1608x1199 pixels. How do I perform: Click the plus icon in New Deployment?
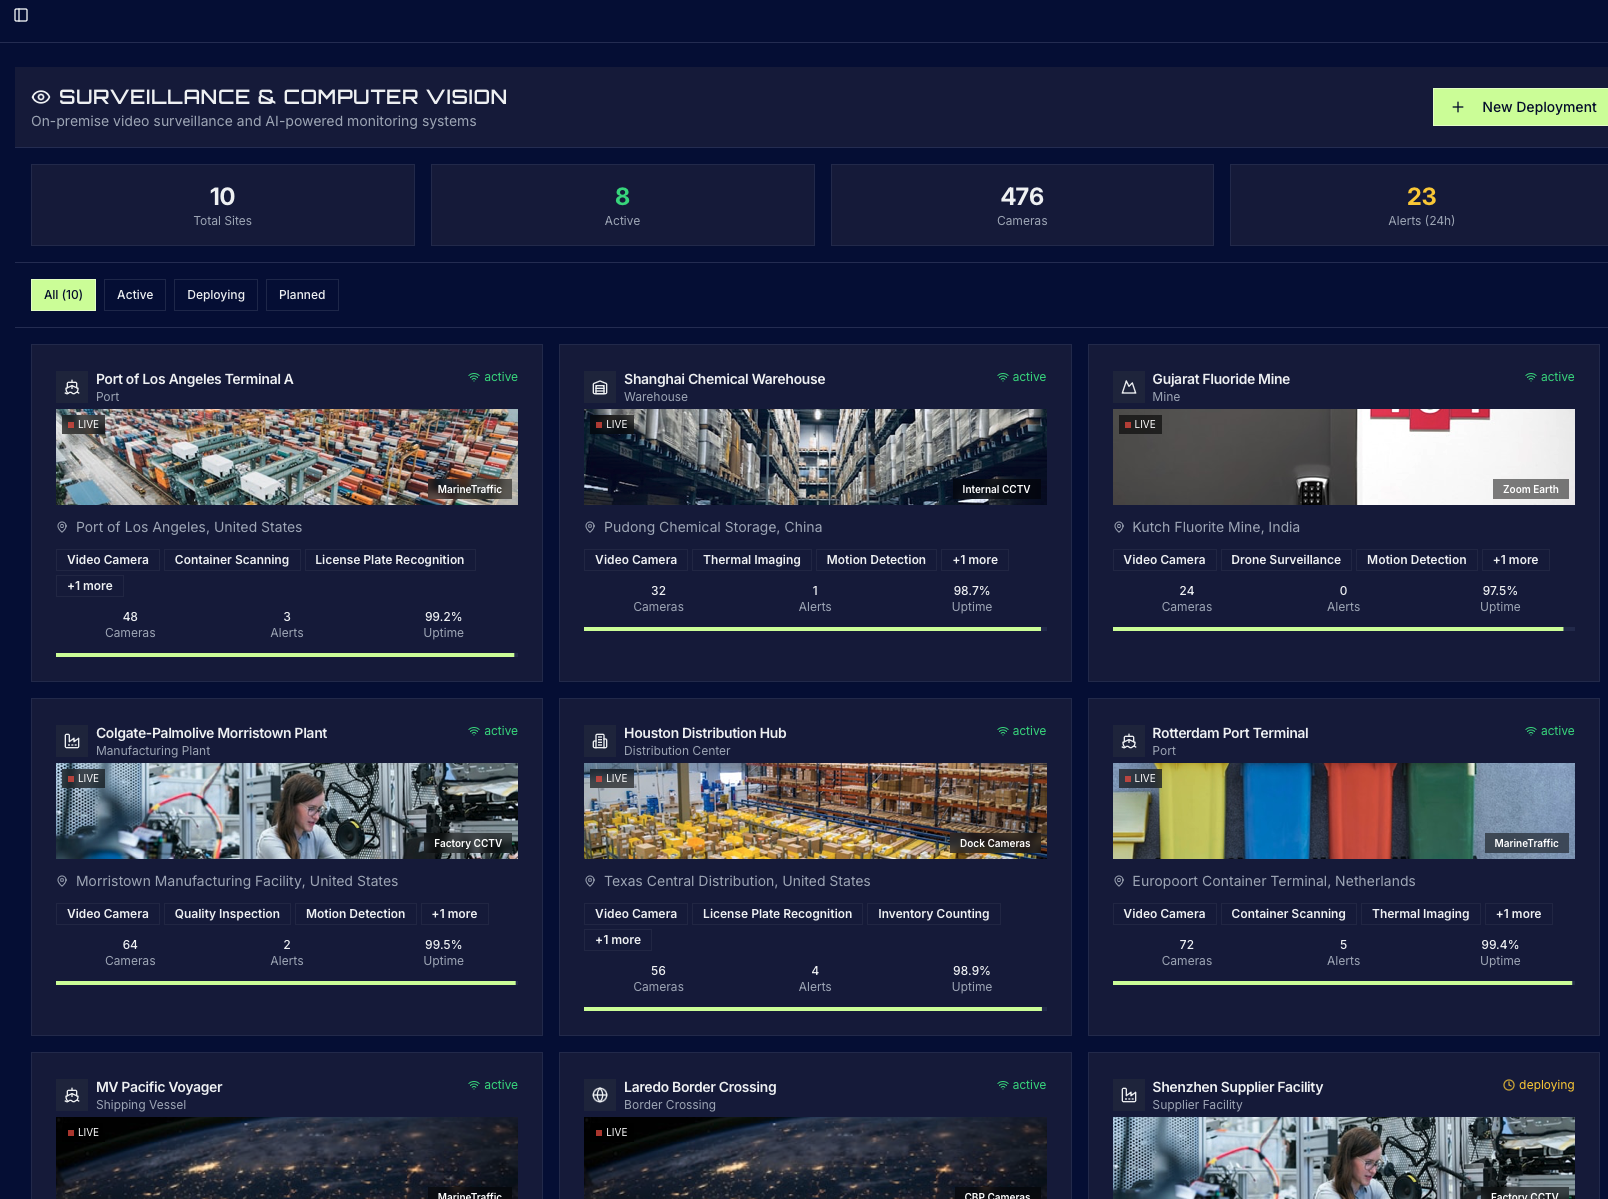coord(1458,107)
